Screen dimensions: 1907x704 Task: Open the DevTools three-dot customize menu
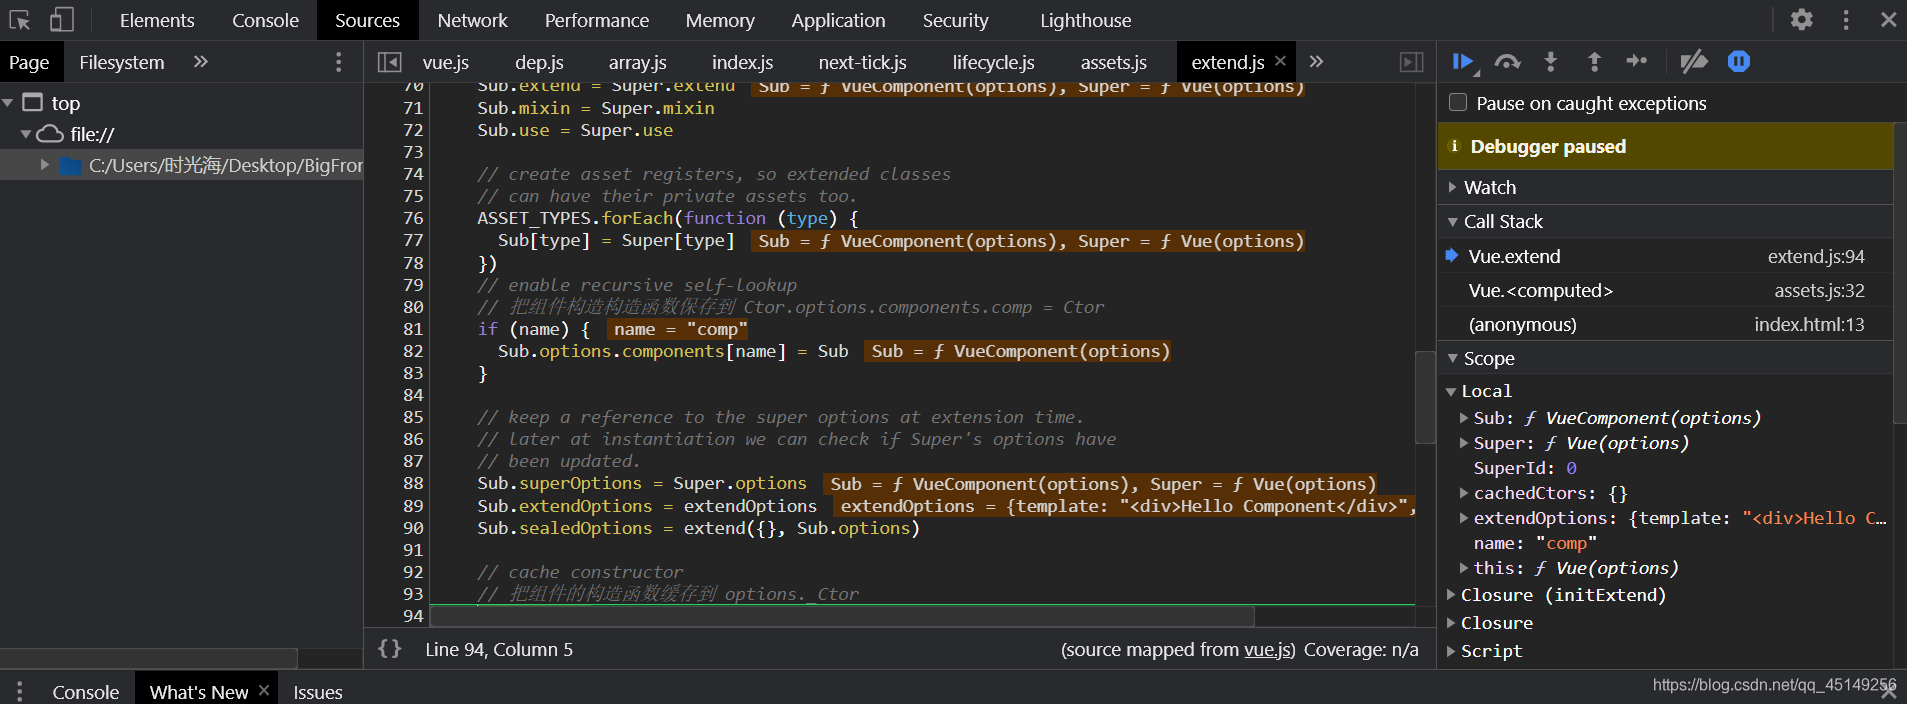(x=1846, y=20)
